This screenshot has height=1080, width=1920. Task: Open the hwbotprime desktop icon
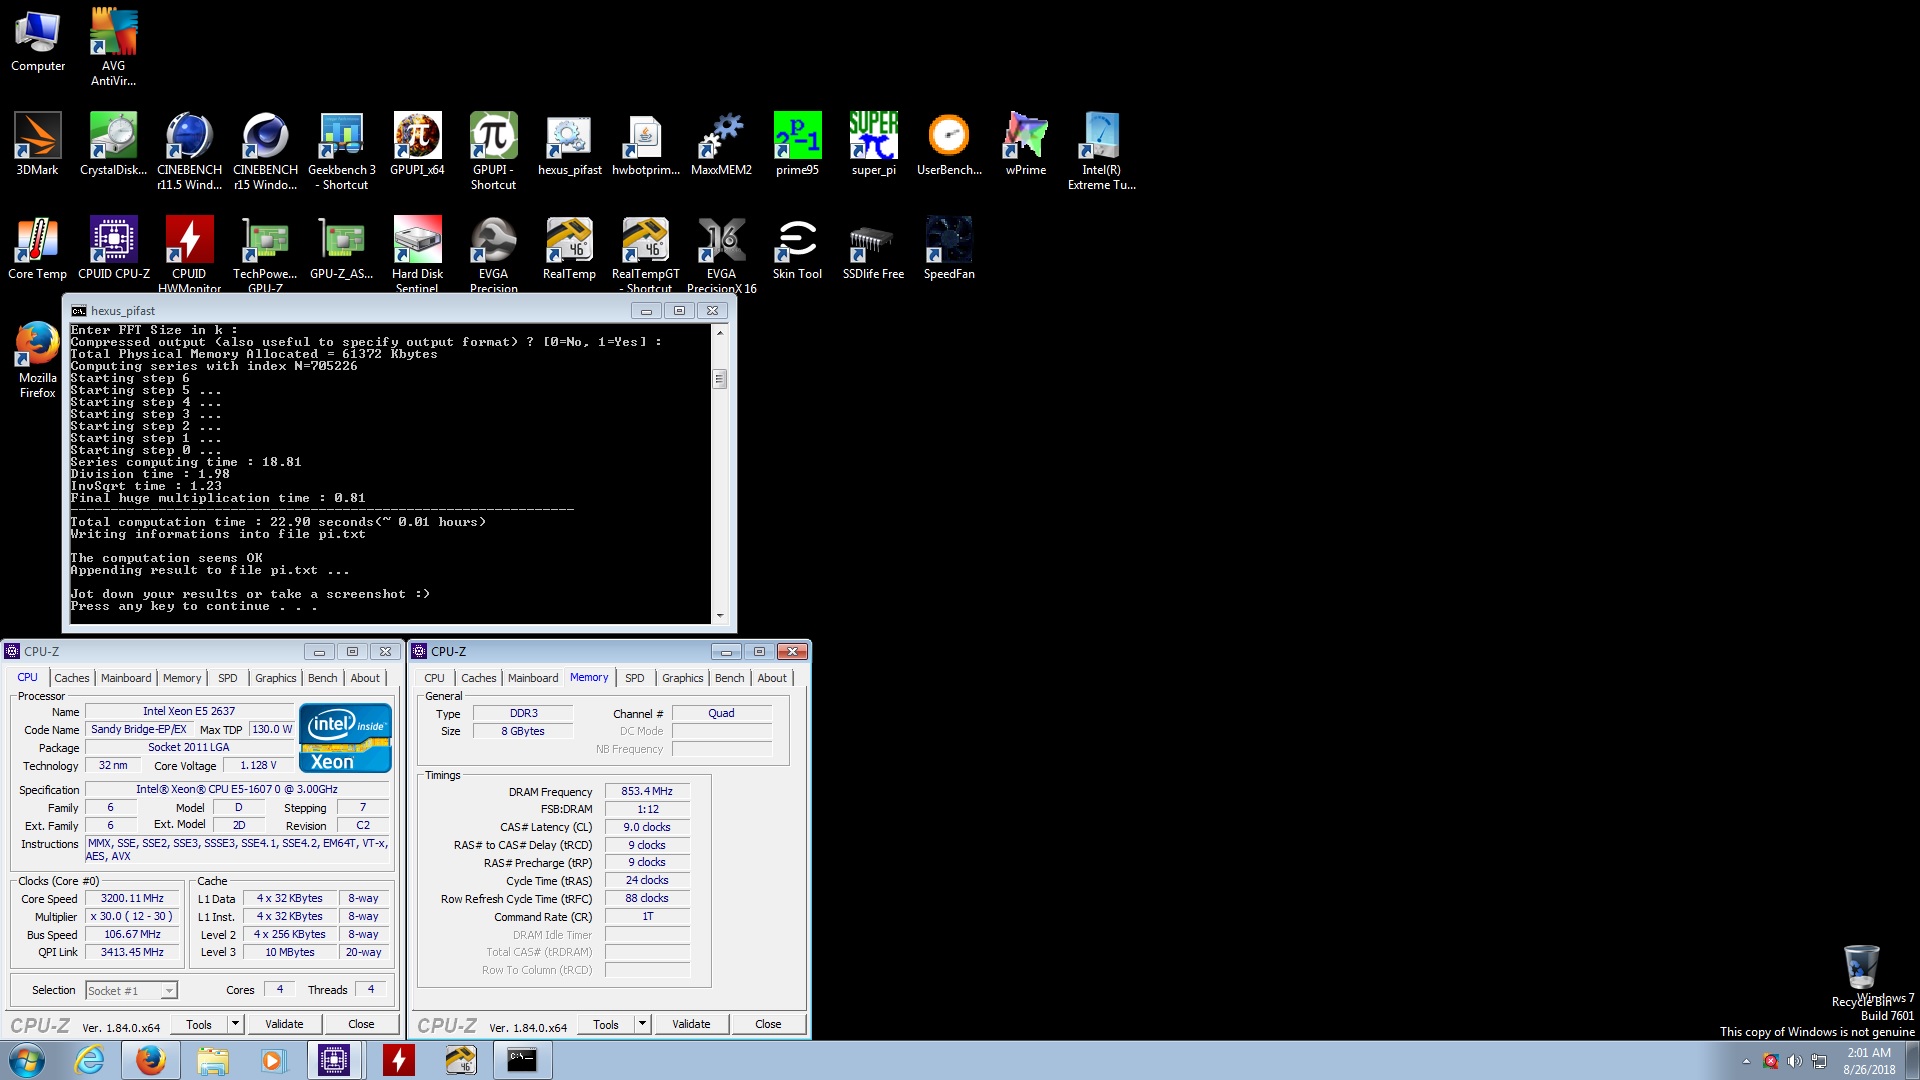pyautogui.click(x=645, y=144)
